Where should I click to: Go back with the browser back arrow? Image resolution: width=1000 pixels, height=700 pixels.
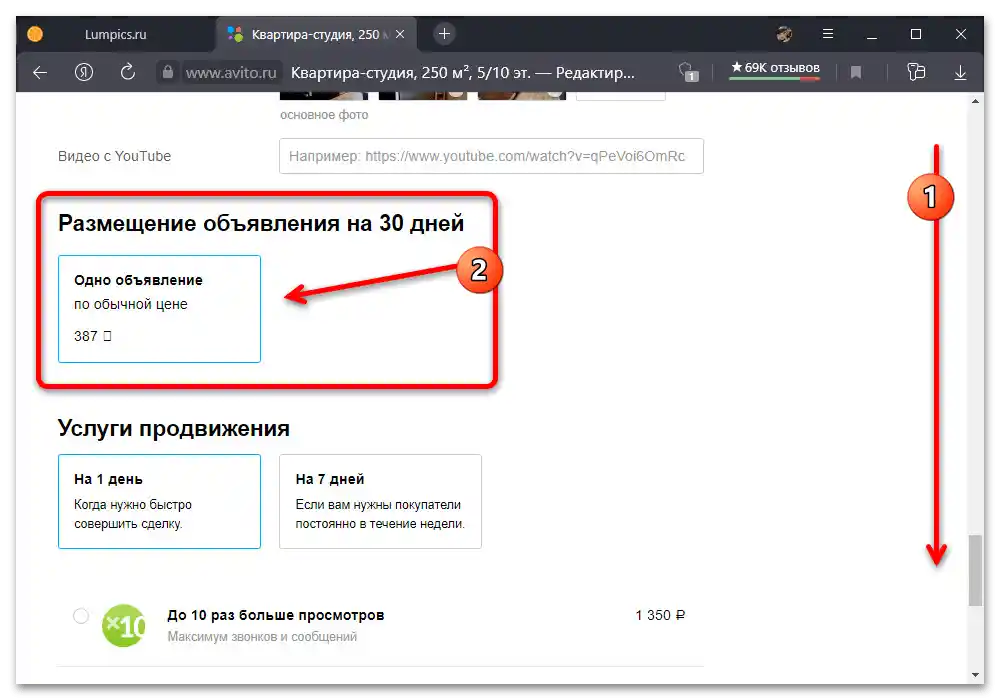click(40, 73)
